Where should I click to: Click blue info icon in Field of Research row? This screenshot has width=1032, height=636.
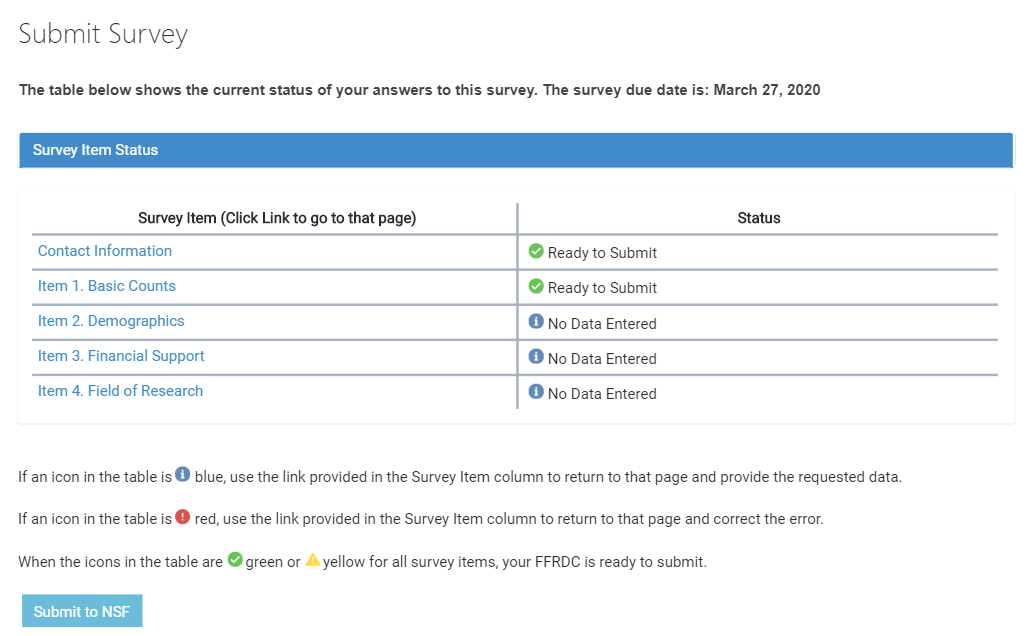pyautogui.click(x=536, y=392)
